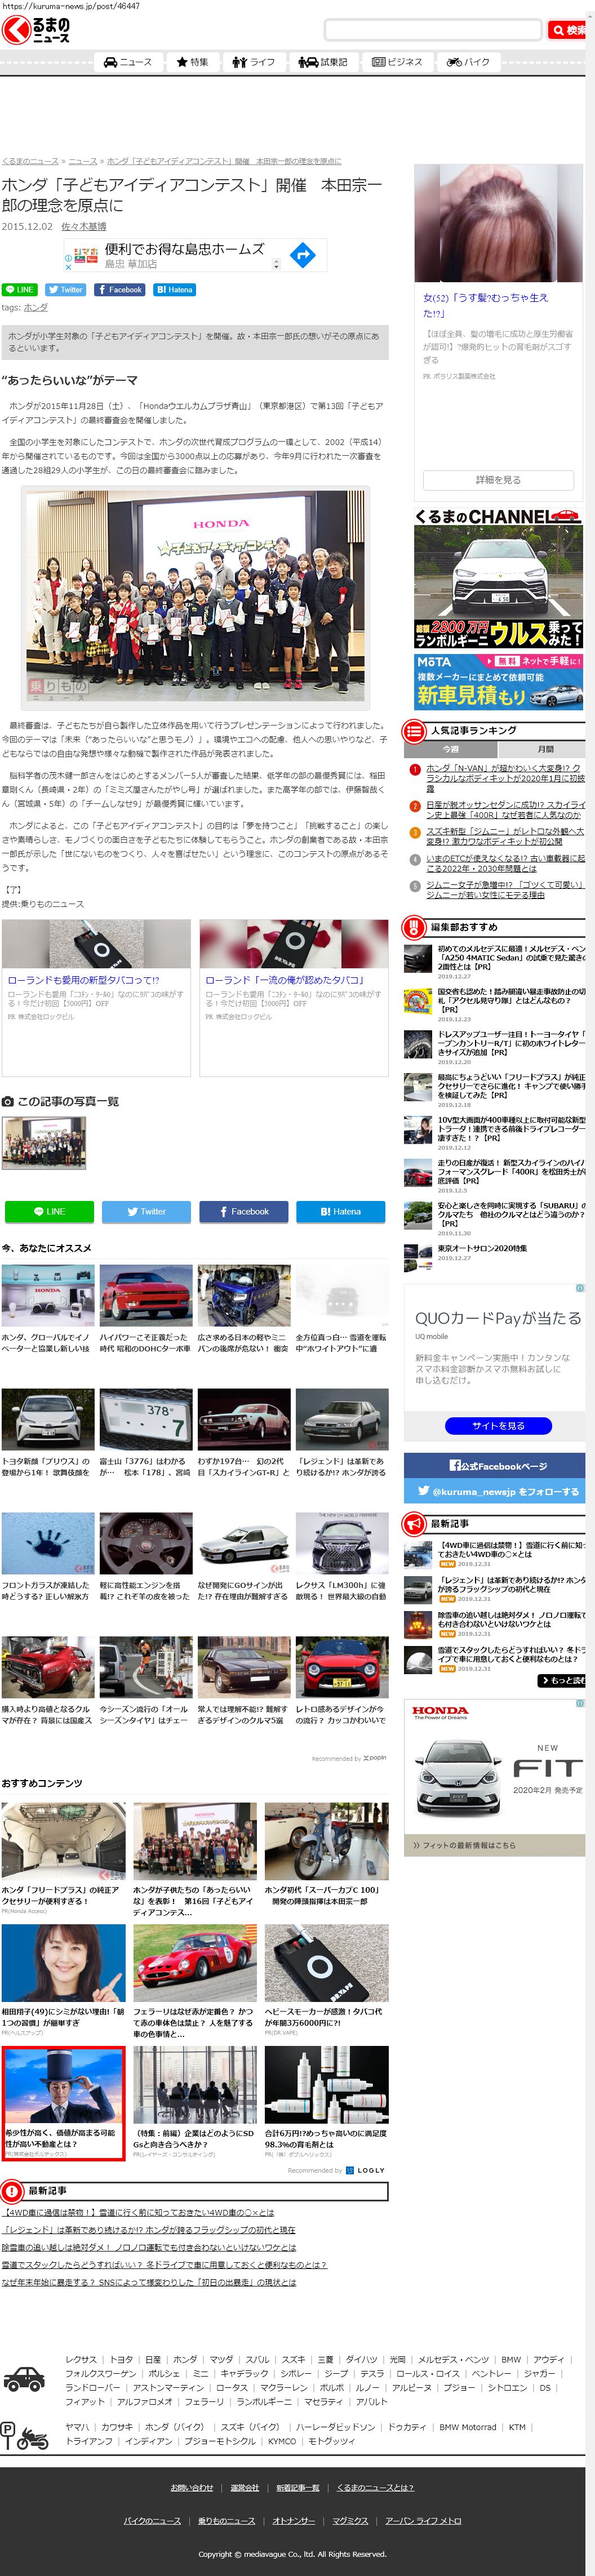Open the ニュース menu with car icon

pyautogui.click(x=127, y=62)
